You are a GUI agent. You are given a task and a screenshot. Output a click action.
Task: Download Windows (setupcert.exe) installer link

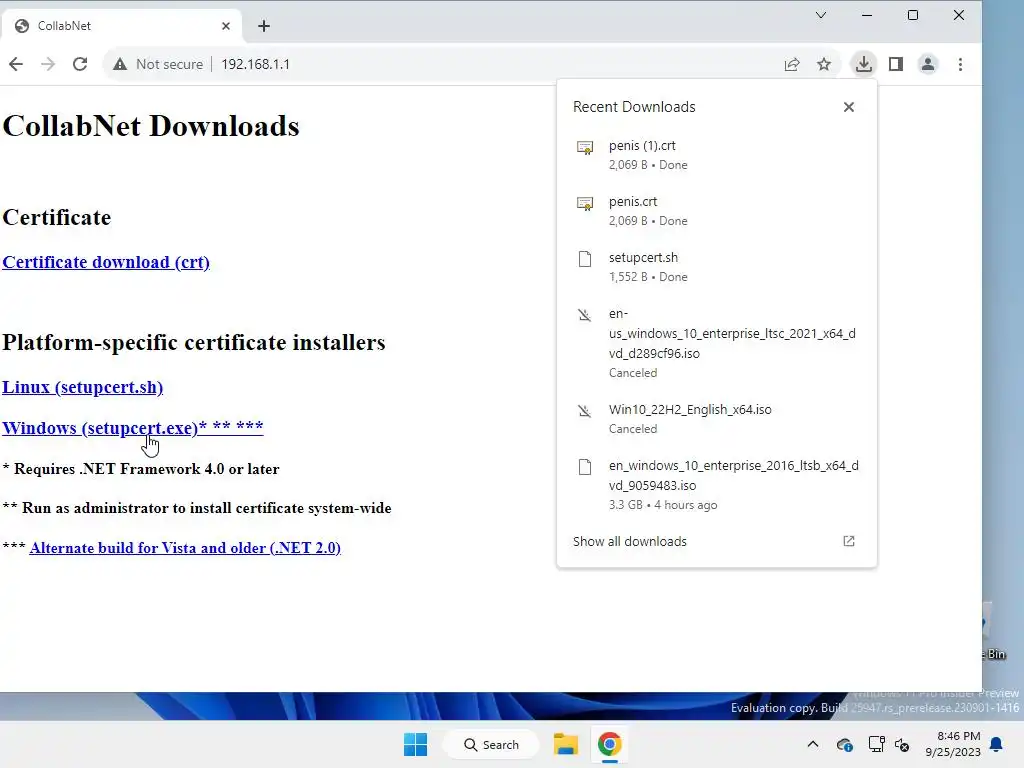pos(133,428)
